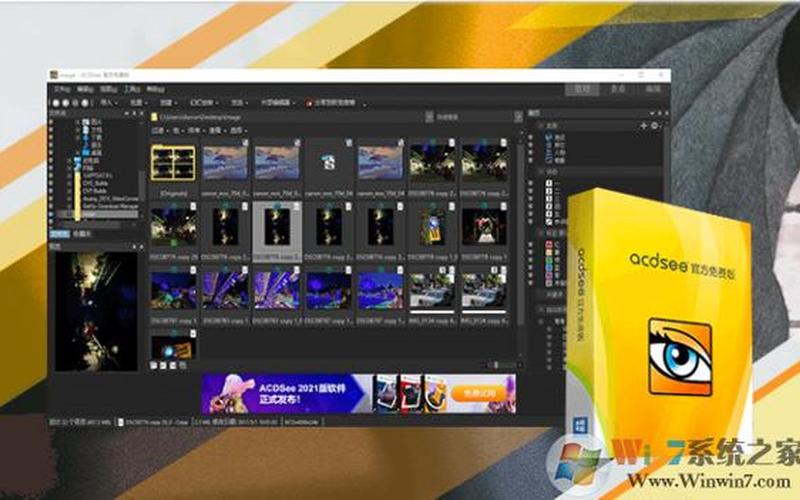Open the 帮助 menu

(x=155, y=89)
